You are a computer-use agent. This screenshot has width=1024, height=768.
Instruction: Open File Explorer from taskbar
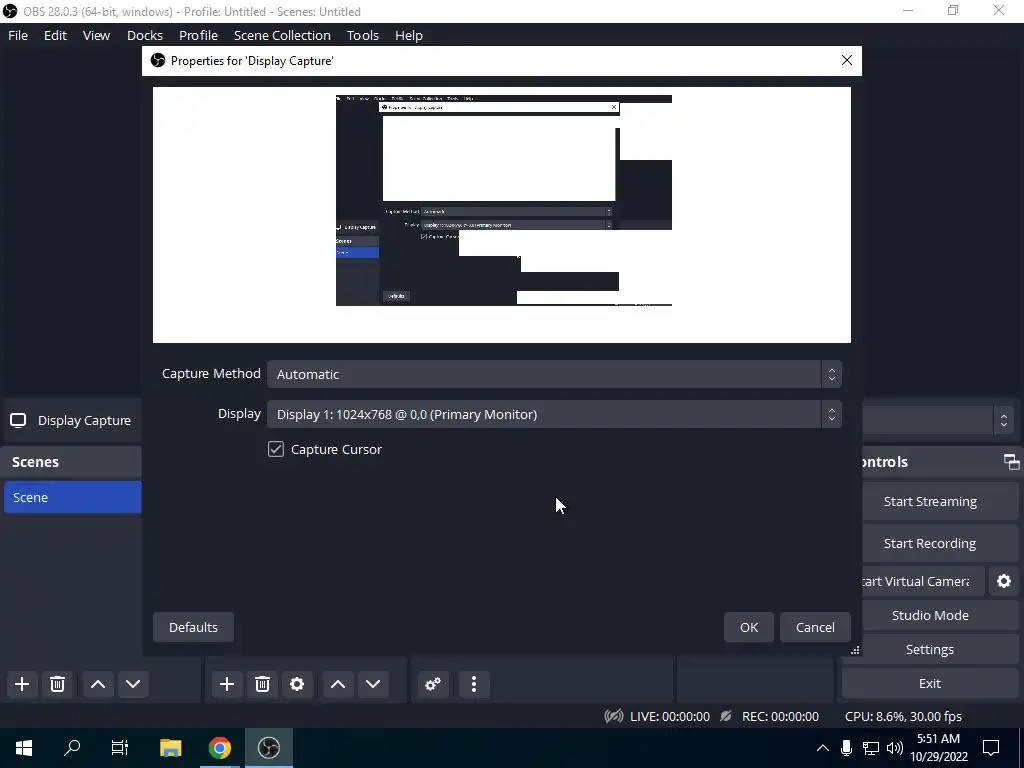(x=170, y=748)
